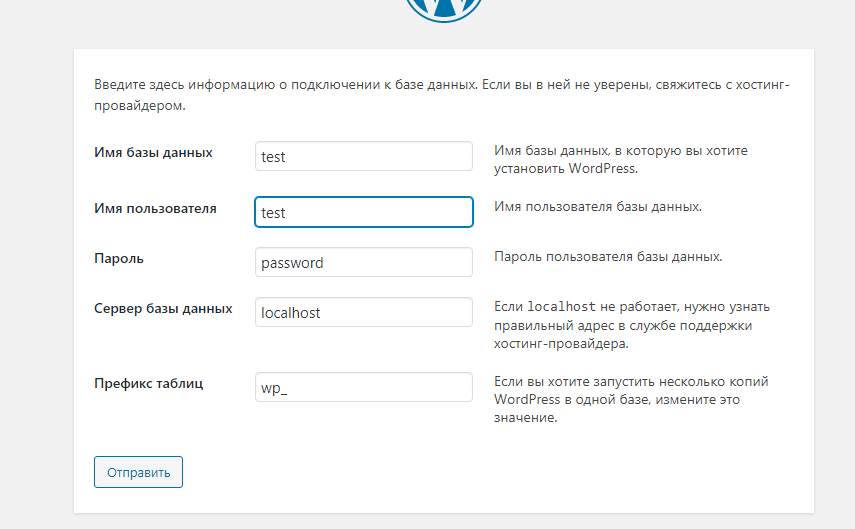Screen dimensions: 855x529
Task: Click the localhost help text description
Action: click(x=632, y=325)
